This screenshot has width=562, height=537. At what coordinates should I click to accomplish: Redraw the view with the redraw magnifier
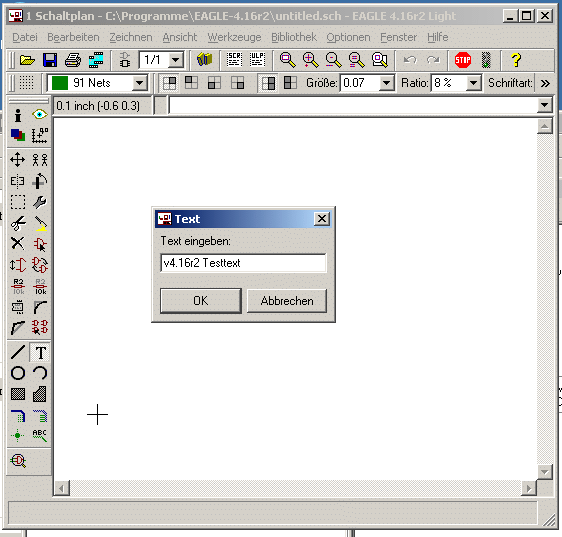click(356, 60)
